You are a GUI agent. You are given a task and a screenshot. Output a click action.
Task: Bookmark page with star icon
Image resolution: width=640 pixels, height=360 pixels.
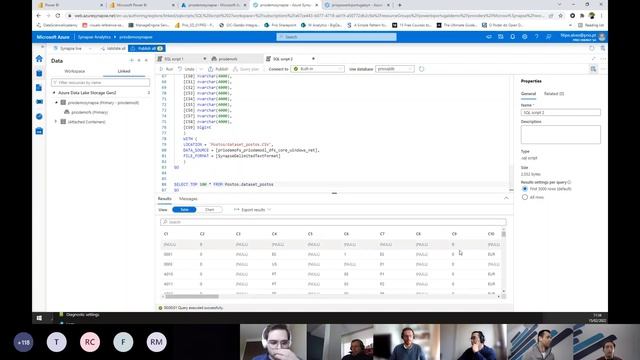560,16
